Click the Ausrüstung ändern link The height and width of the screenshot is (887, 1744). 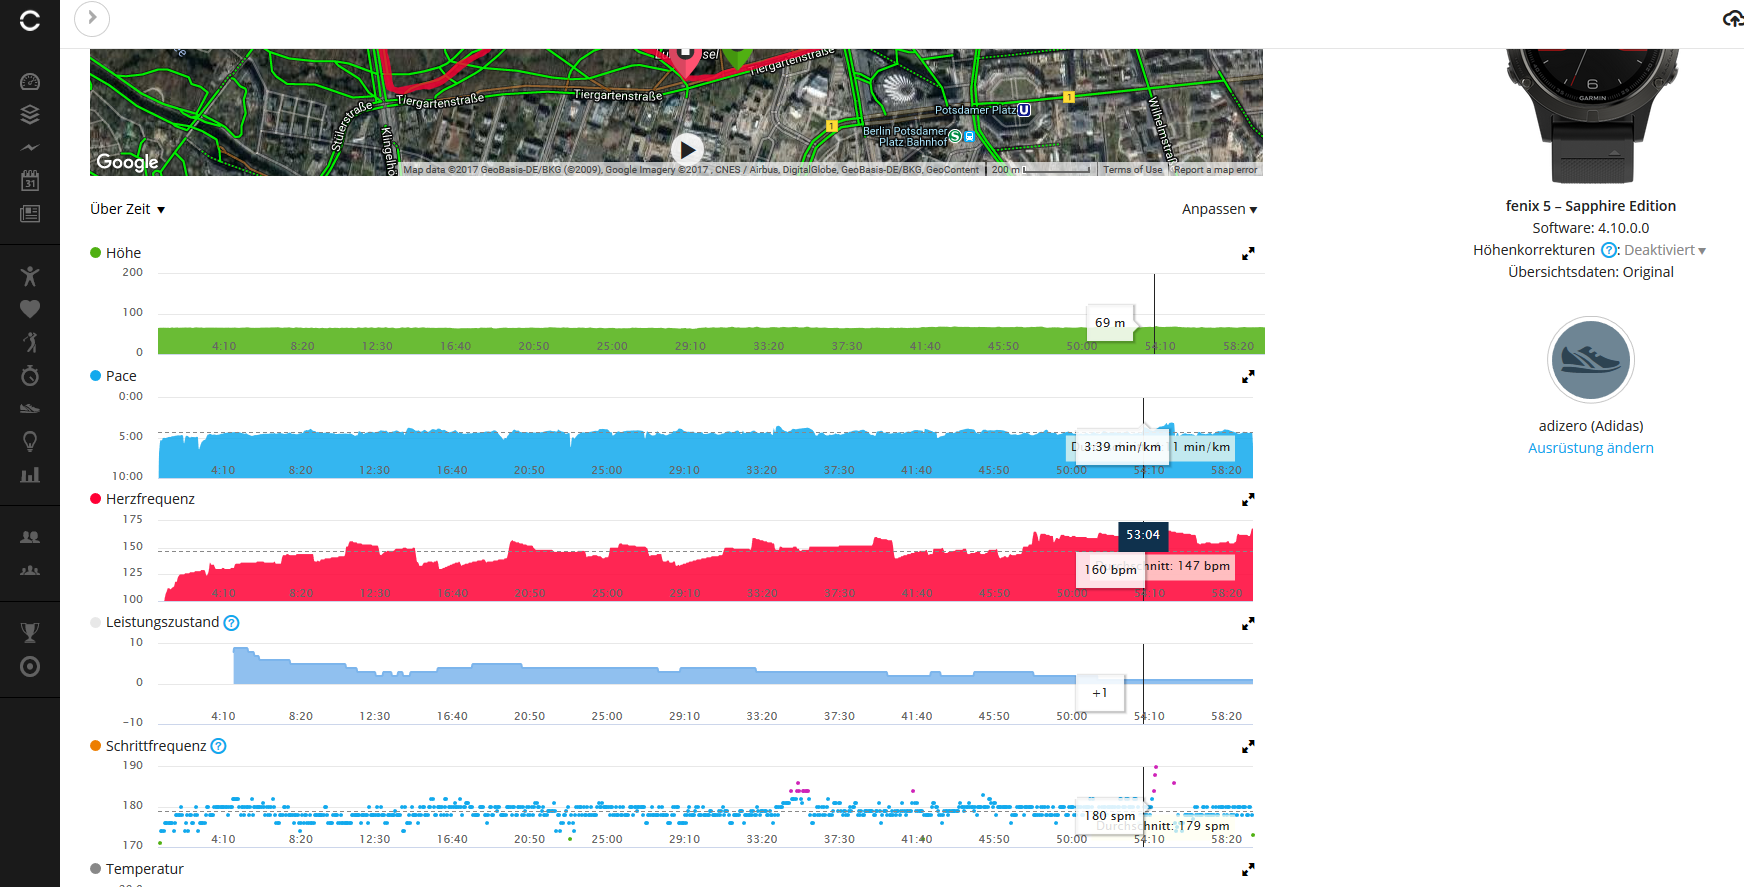click(1590, 448)
